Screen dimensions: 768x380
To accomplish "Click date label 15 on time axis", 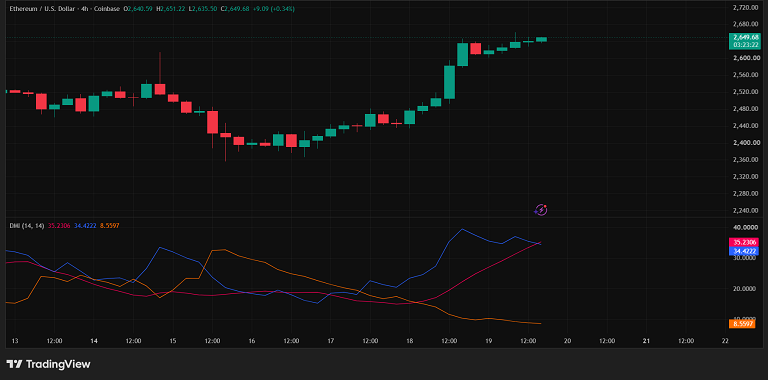I will 173,341.
